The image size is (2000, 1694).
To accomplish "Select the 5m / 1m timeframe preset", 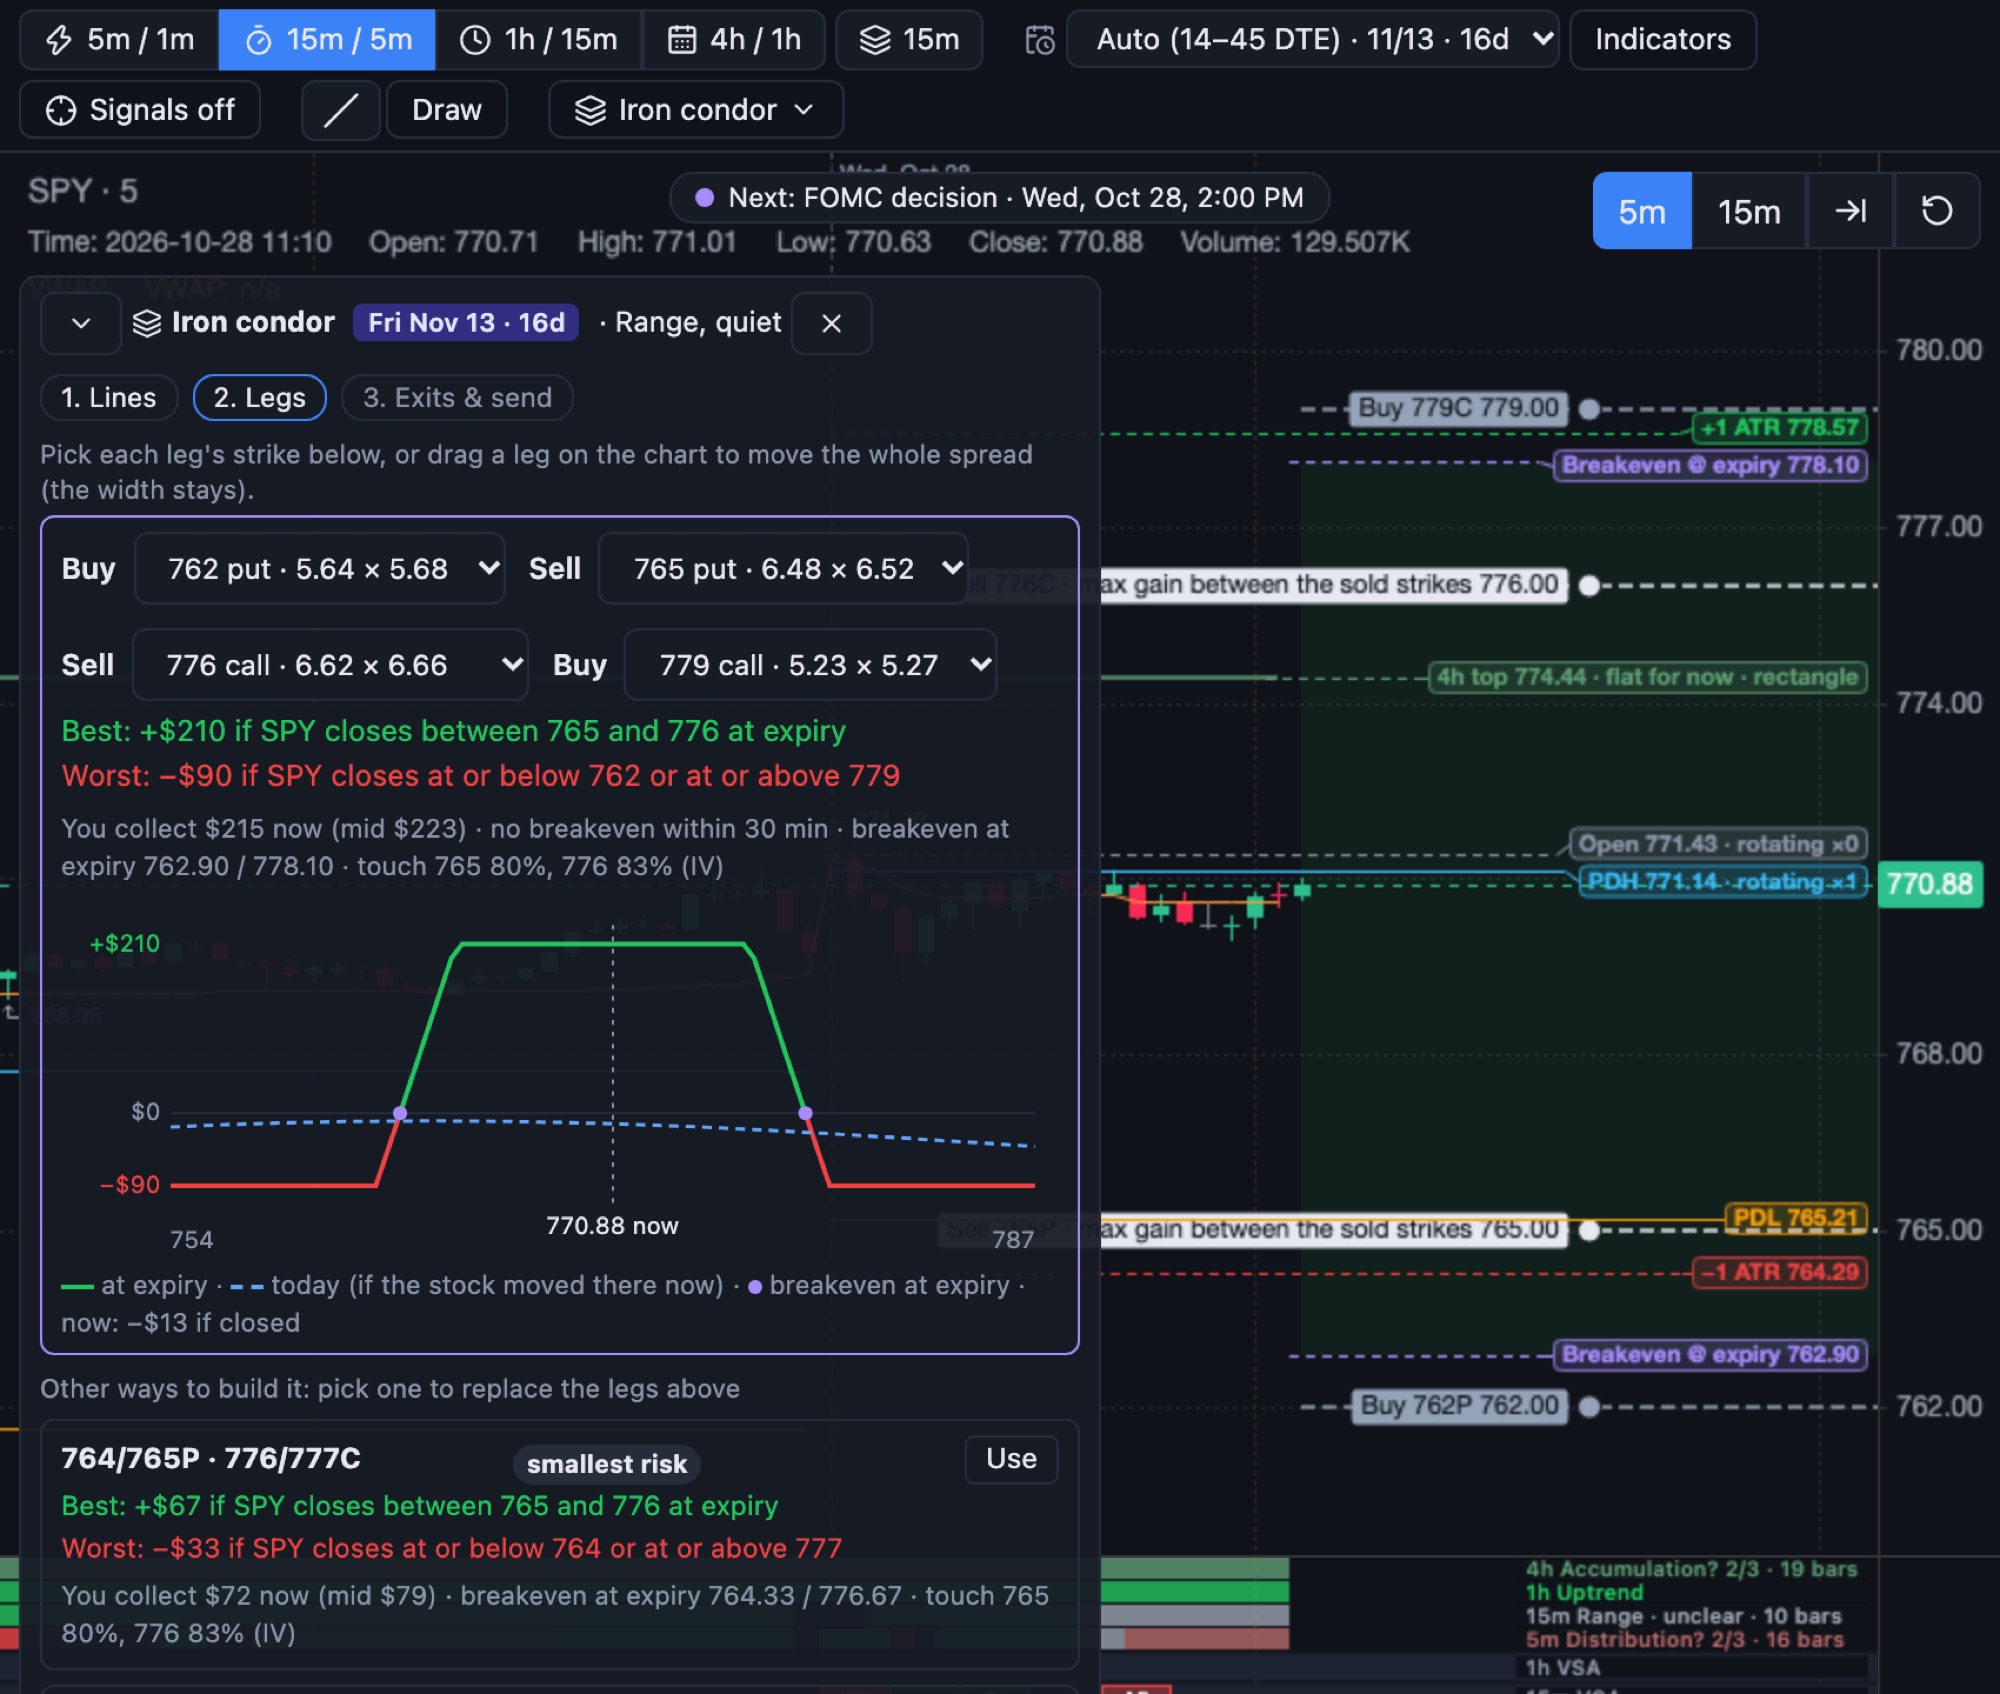I will pyautogui.click(x=120, y=40).
